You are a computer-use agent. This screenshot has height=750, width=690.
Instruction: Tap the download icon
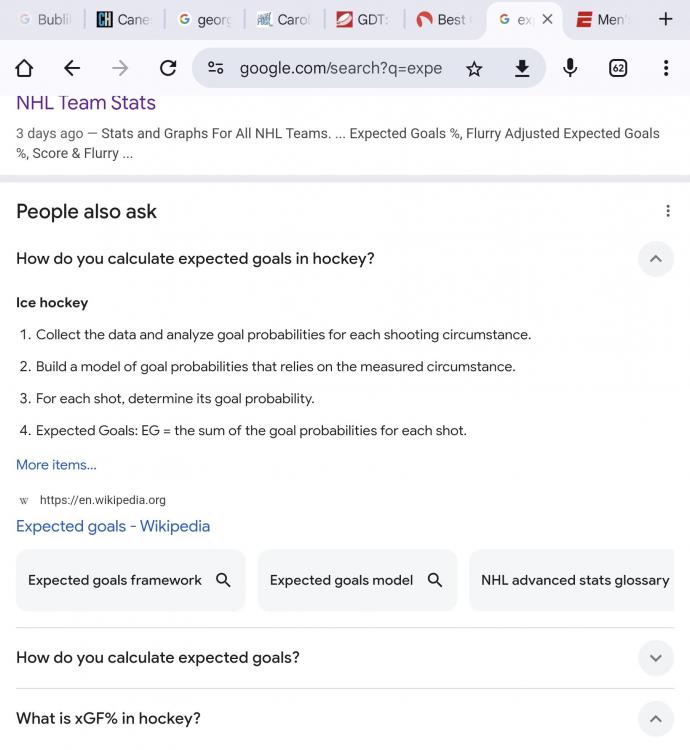click(521, 68)
